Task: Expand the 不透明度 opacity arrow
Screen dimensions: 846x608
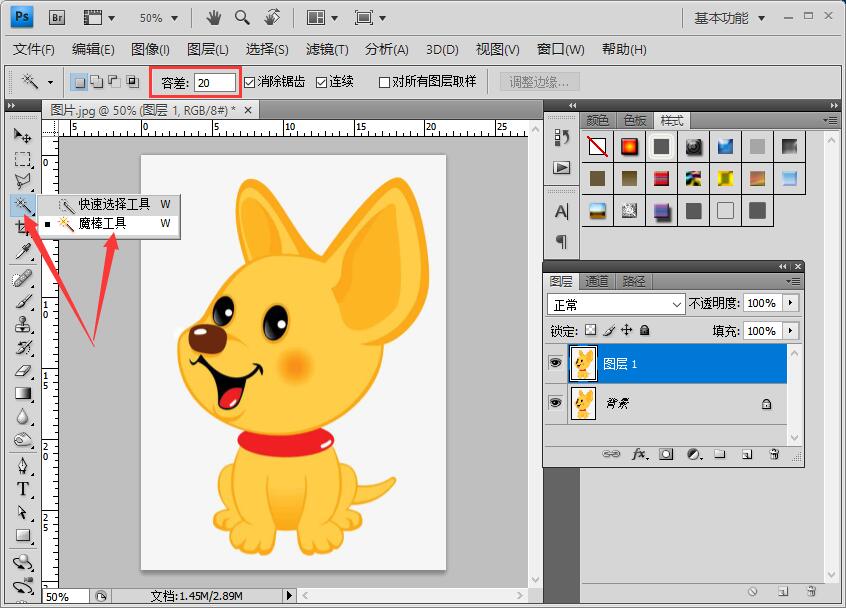Action: pos(790,303)
